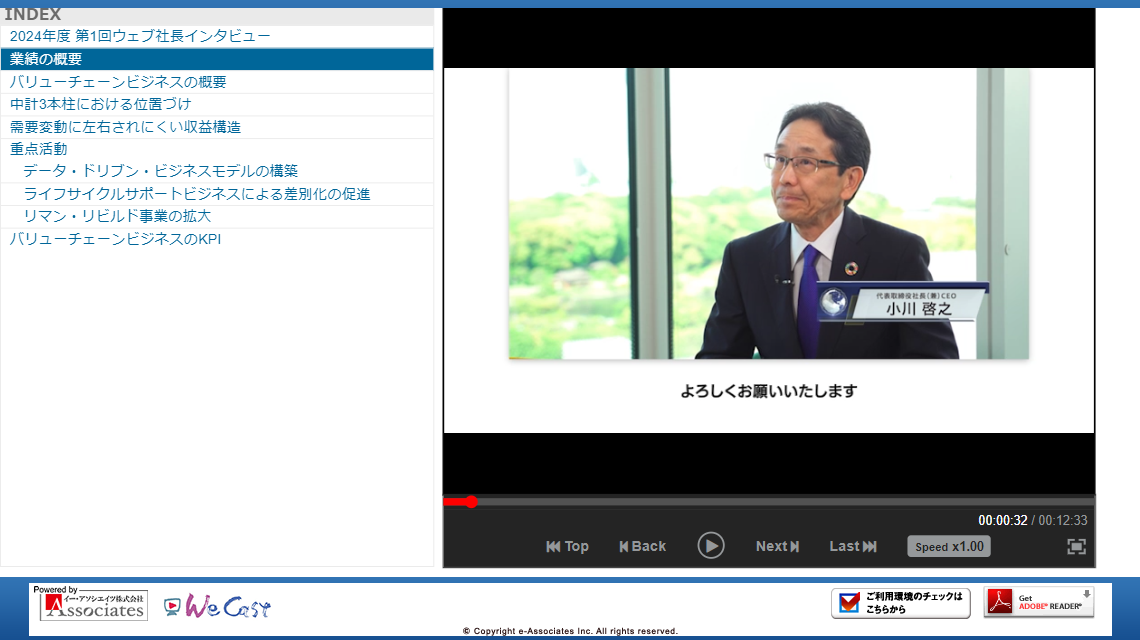This screenshot has width=1140, height=640.
Task: Go to previous chapter with Back
Action: (642, 546)
